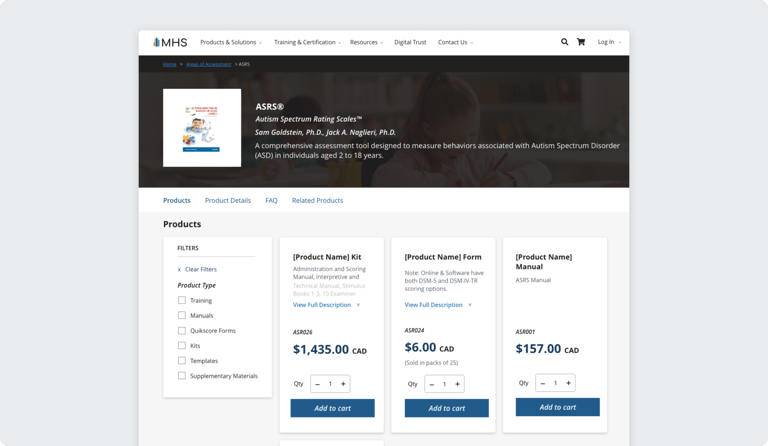
Task: Click the [Product Name] Form title
Action: point(443,257)
